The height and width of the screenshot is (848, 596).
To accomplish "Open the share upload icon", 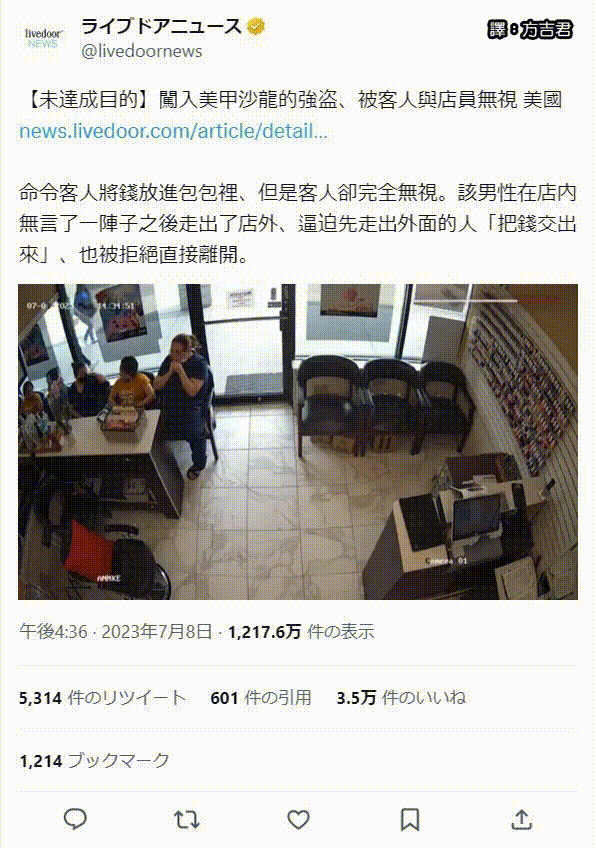I will point(521,819).
